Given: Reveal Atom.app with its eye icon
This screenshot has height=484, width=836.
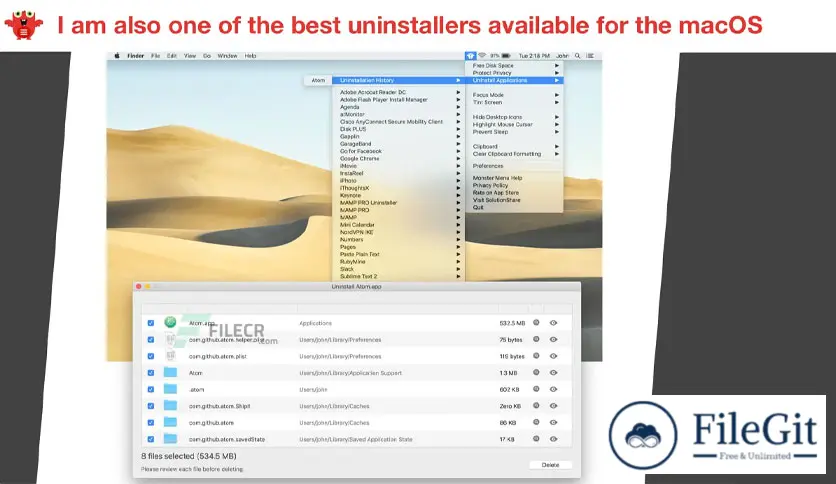Looking at the screenshot, I should [553, 322].
